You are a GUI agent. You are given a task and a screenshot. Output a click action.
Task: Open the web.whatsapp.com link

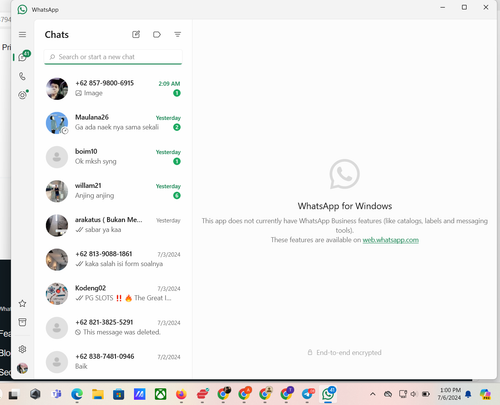(x=390, y=240)
